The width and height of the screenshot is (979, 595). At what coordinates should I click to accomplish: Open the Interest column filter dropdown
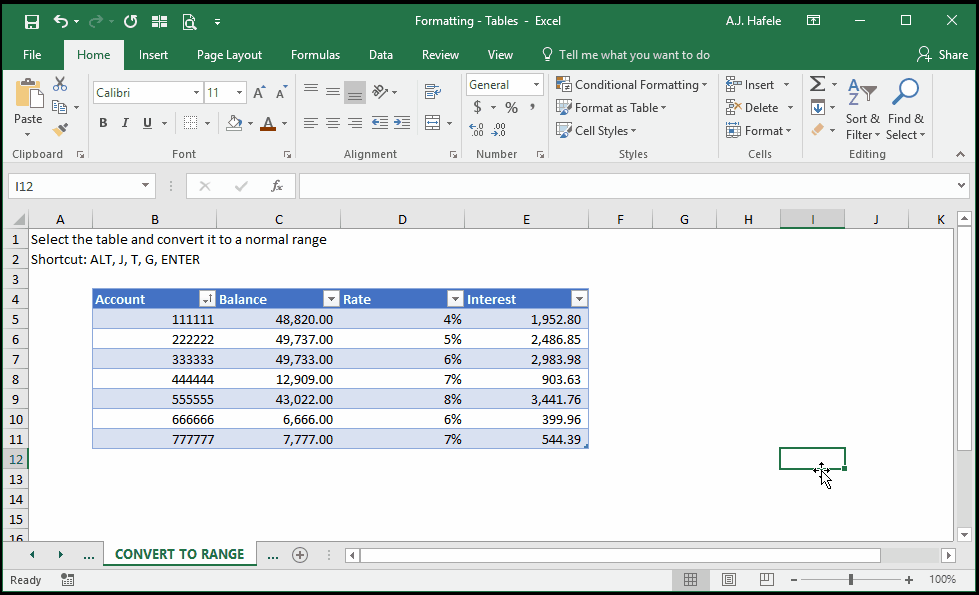coord(579,299)
